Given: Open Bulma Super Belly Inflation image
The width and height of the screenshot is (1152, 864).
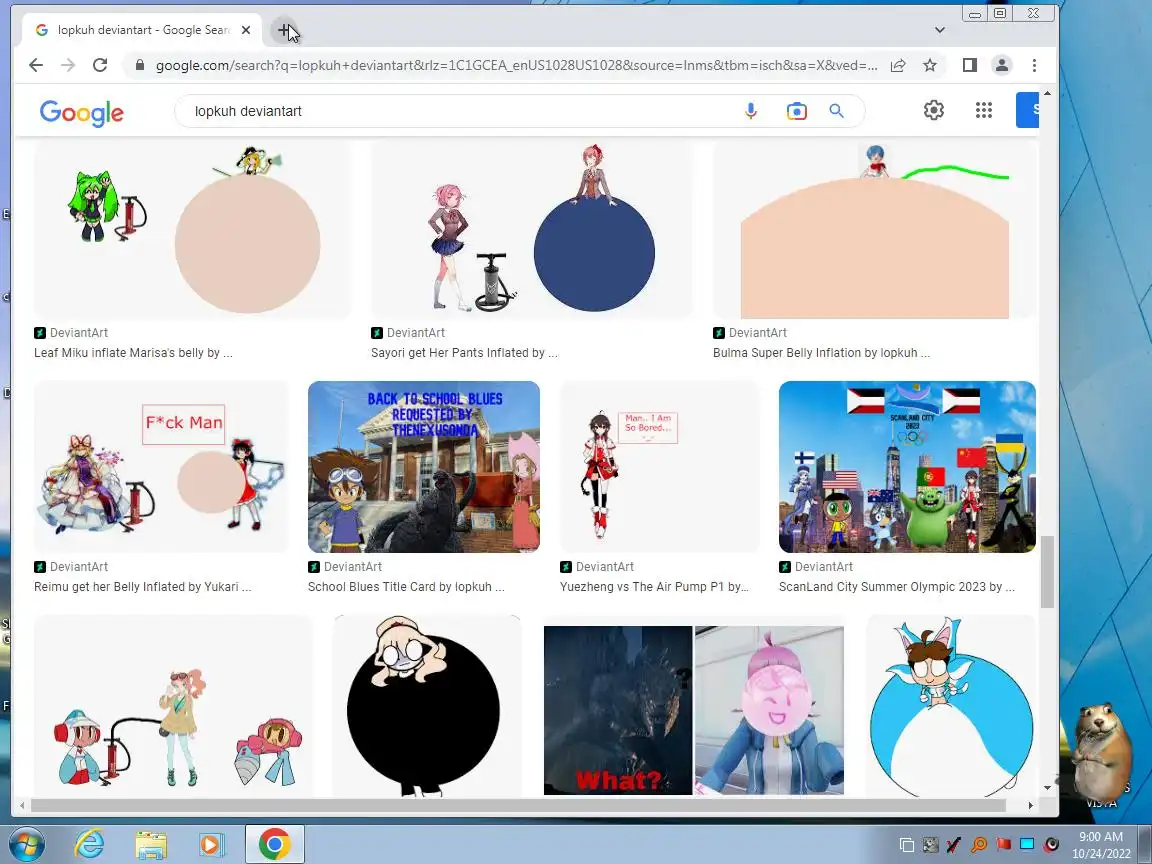Looking at the screenshot, I should point(874,231).
